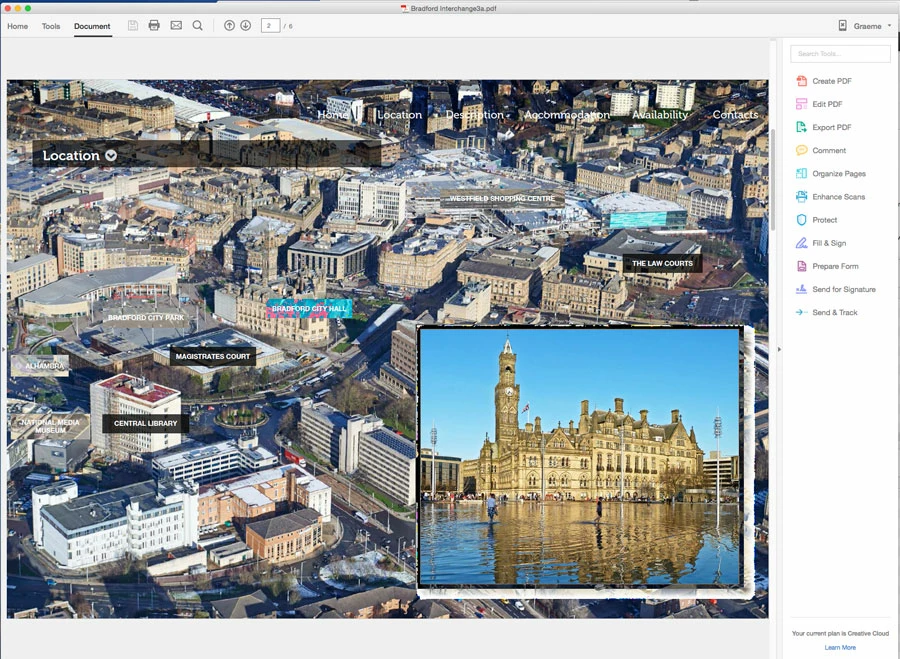Click the National Media Museum label
Viewport: 900px width, 659px height.
pos(50,426)
